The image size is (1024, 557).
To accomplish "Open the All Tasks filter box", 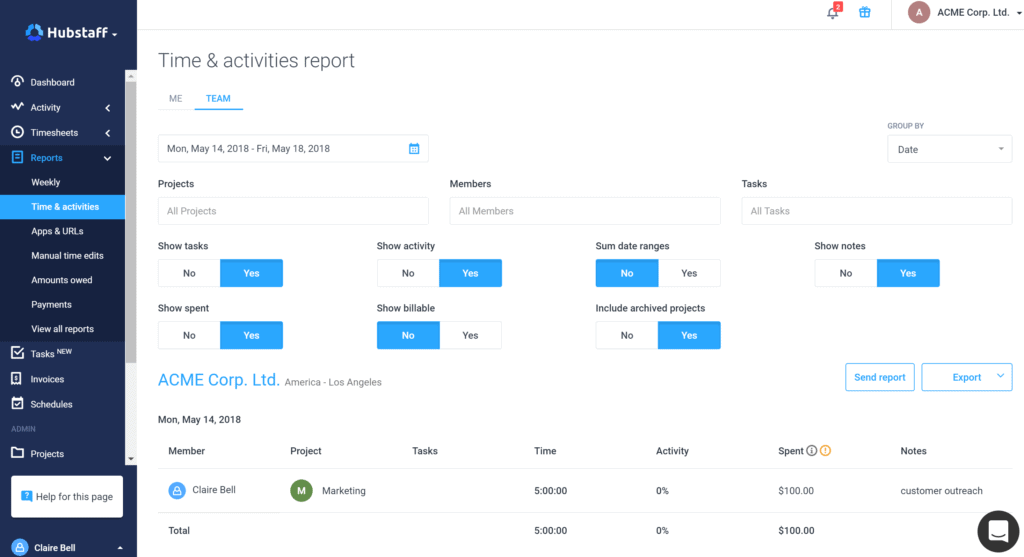I will point(877,211).
